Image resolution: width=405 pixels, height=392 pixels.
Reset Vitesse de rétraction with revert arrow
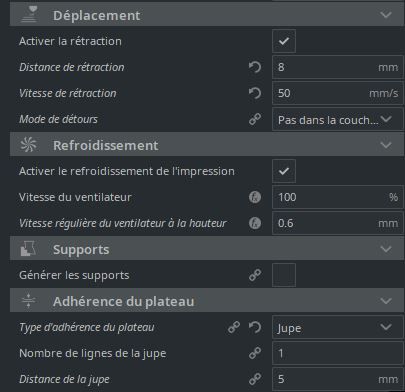coord(255,93)
